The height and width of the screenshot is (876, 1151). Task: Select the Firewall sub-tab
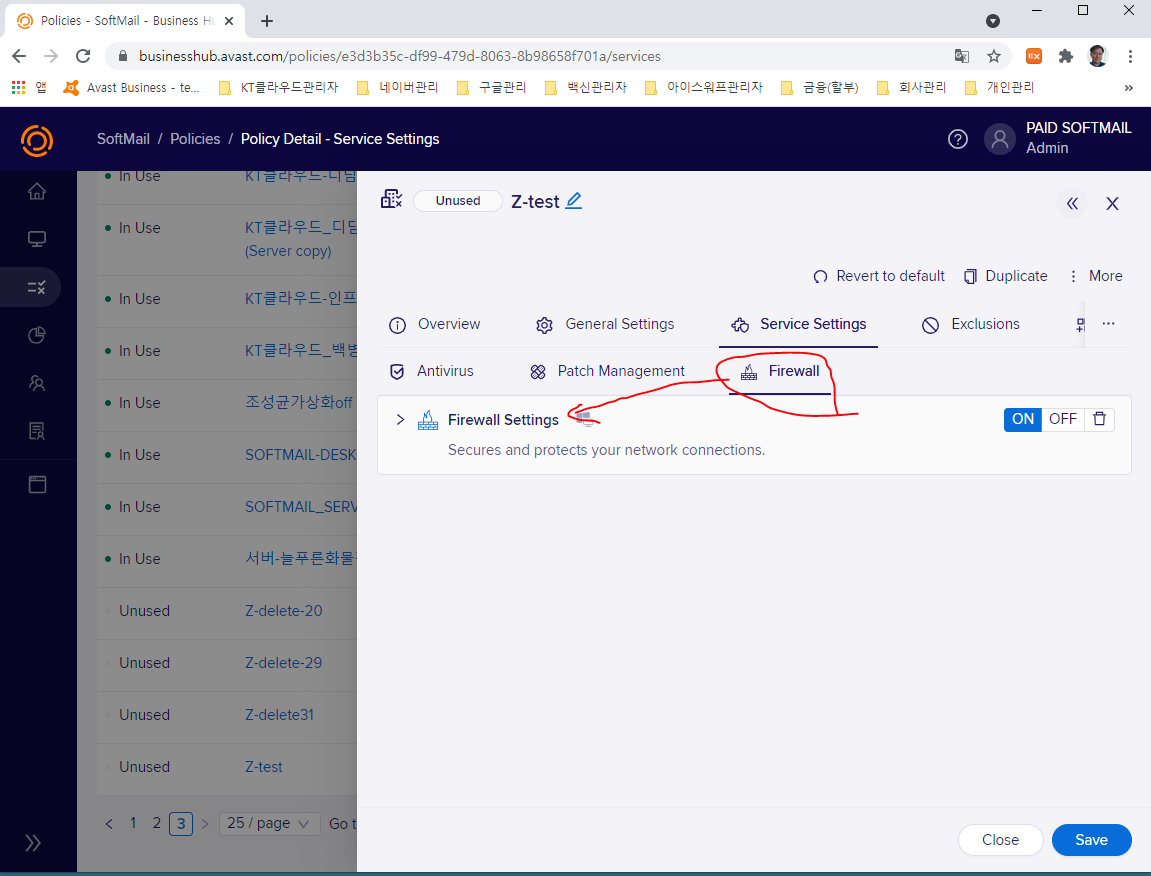click(780, 372)
